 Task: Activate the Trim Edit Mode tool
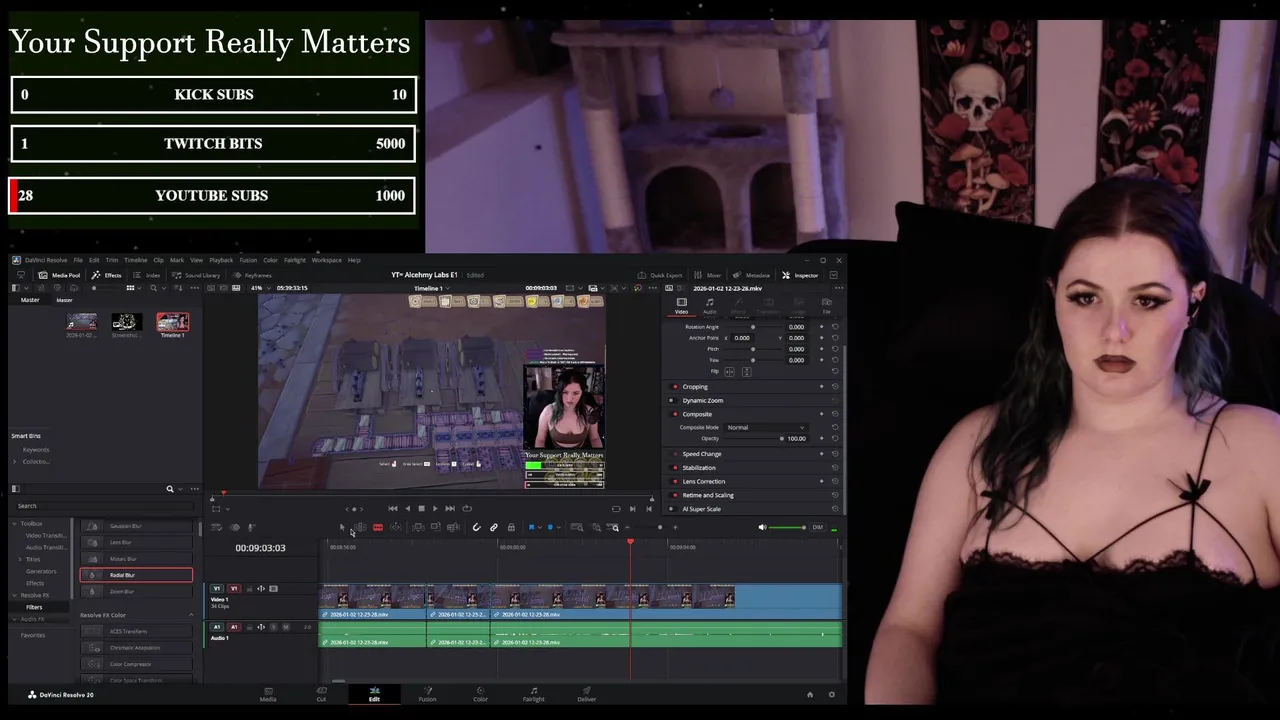360,527
